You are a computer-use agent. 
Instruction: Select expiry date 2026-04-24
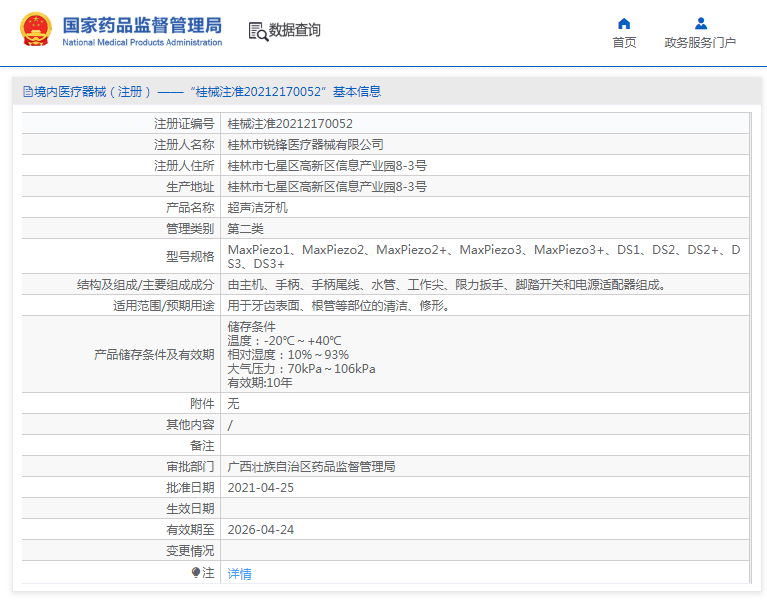[261, 530]
